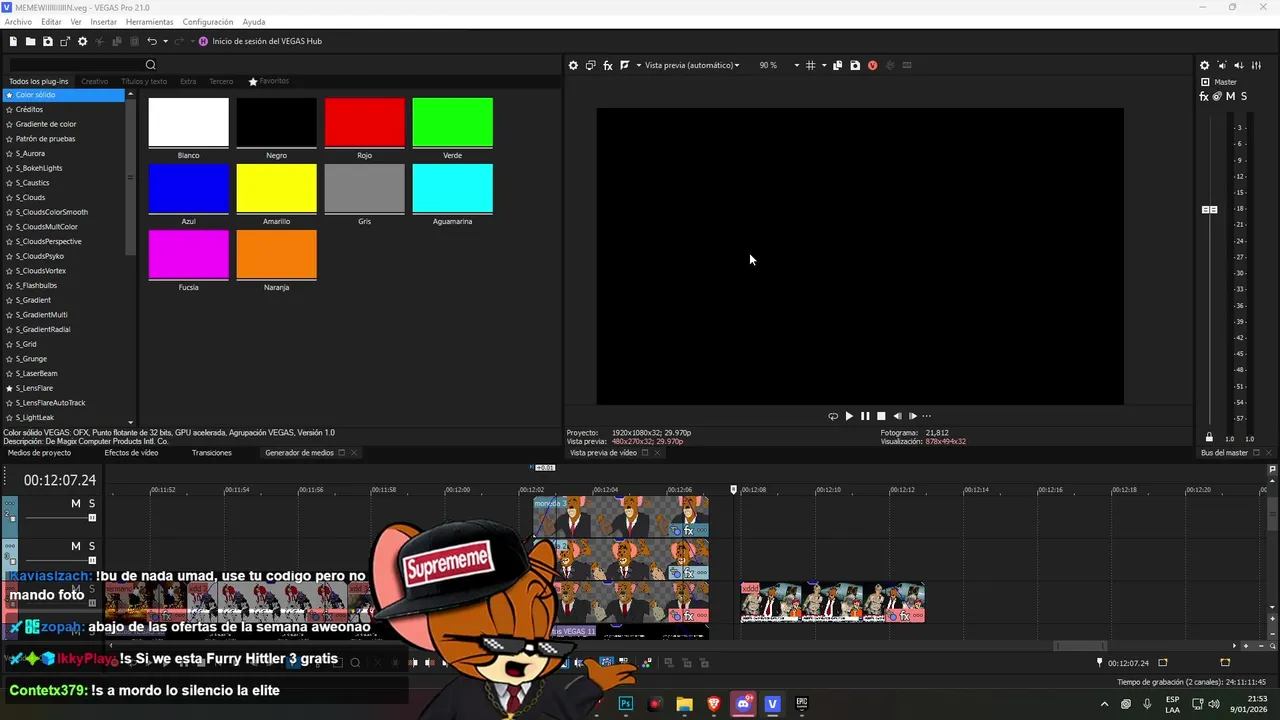Open Master bus properties gear
Screen dimensions: 1280x720
[1204, 65]
